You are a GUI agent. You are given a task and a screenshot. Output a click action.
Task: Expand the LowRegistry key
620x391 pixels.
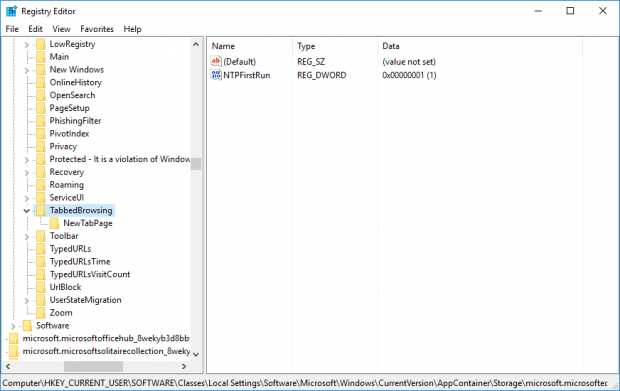26,45
